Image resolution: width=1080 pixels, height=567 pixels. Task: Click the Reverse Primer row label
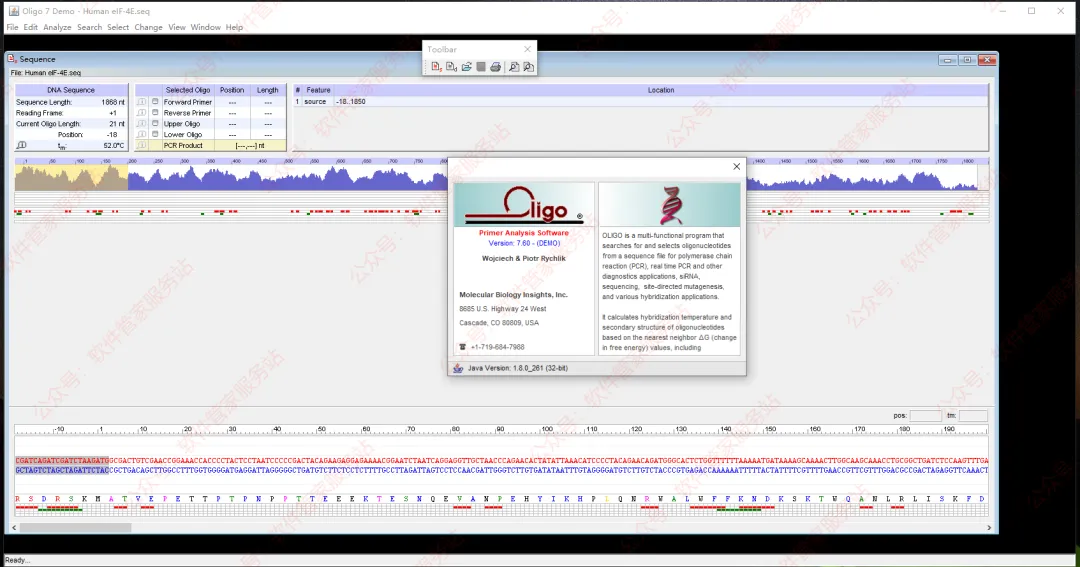(x=187, y=113)
